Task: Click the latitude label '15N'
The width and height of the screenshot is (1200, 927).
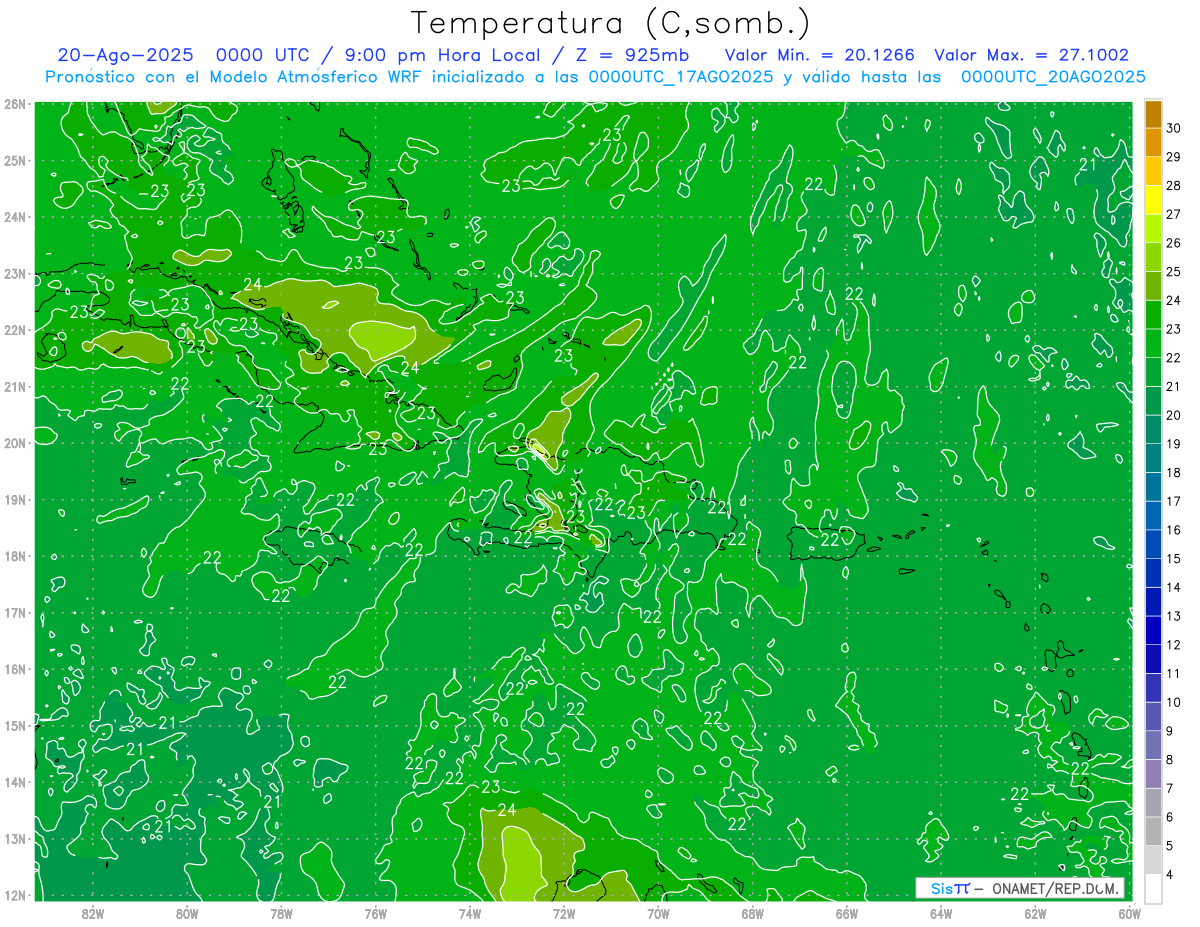Action: (x=14, y=725)
